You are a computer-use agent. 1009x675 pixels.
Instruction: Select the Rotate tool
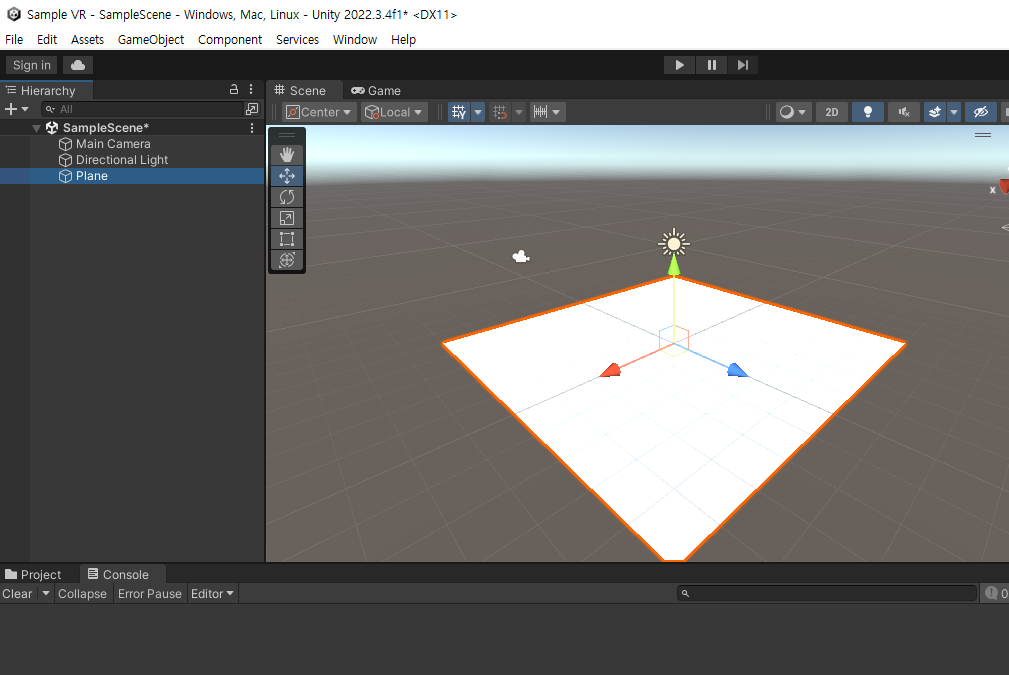point(287,197)
